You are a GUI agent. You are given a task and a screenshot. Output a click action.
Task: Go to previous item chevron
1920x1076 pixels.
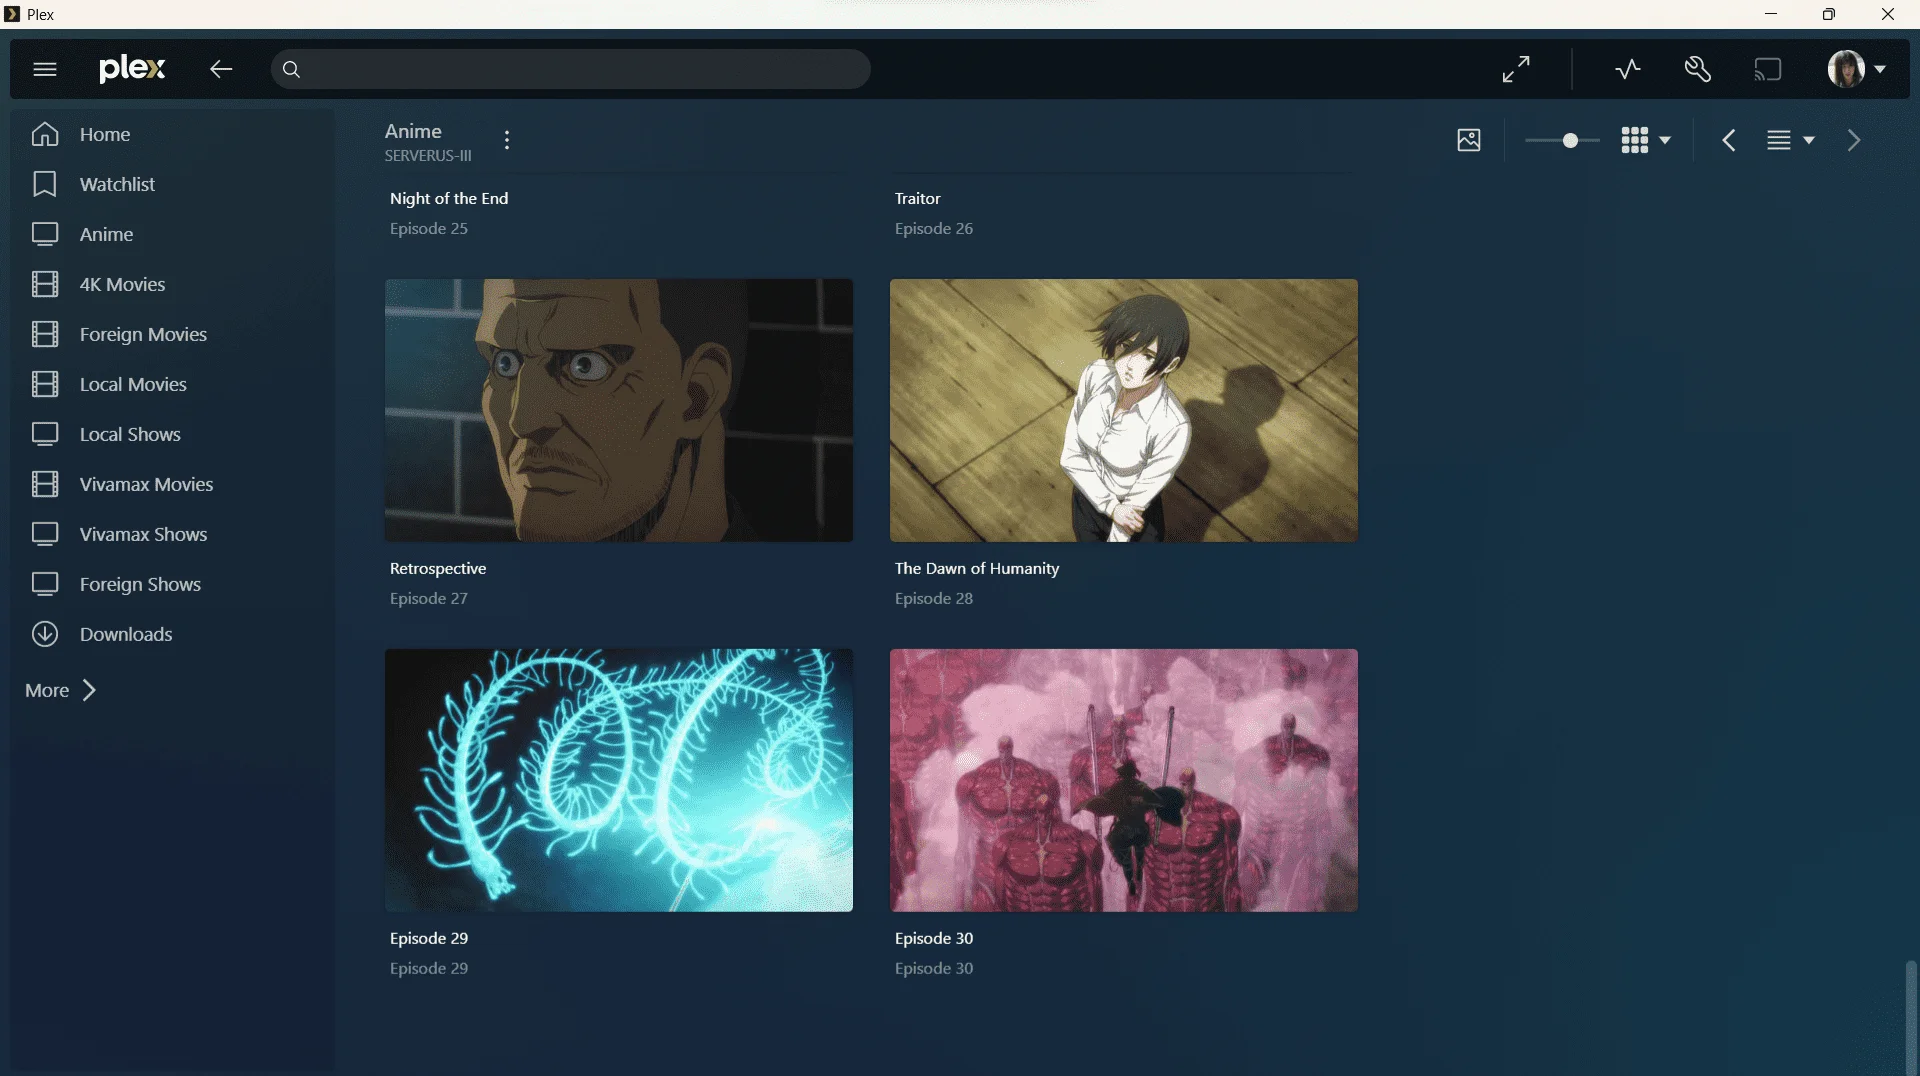[x=1729, y=140]
